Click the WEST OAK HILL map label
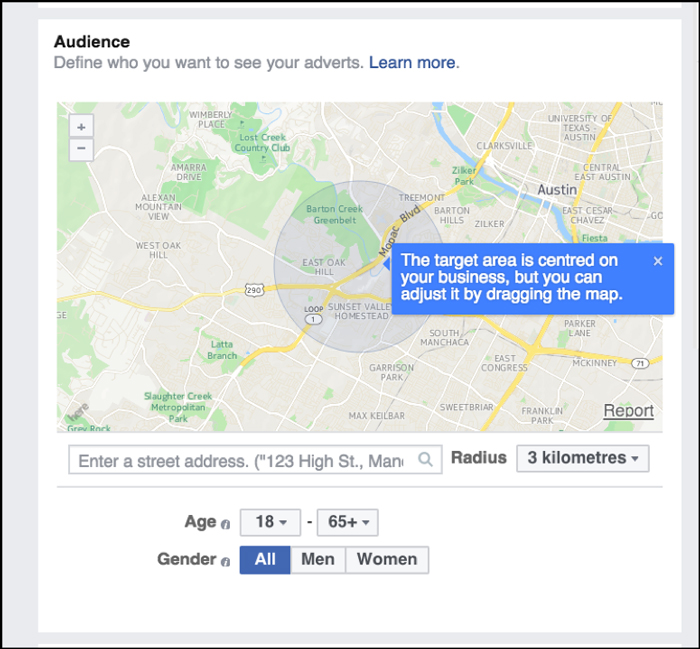 158,250
